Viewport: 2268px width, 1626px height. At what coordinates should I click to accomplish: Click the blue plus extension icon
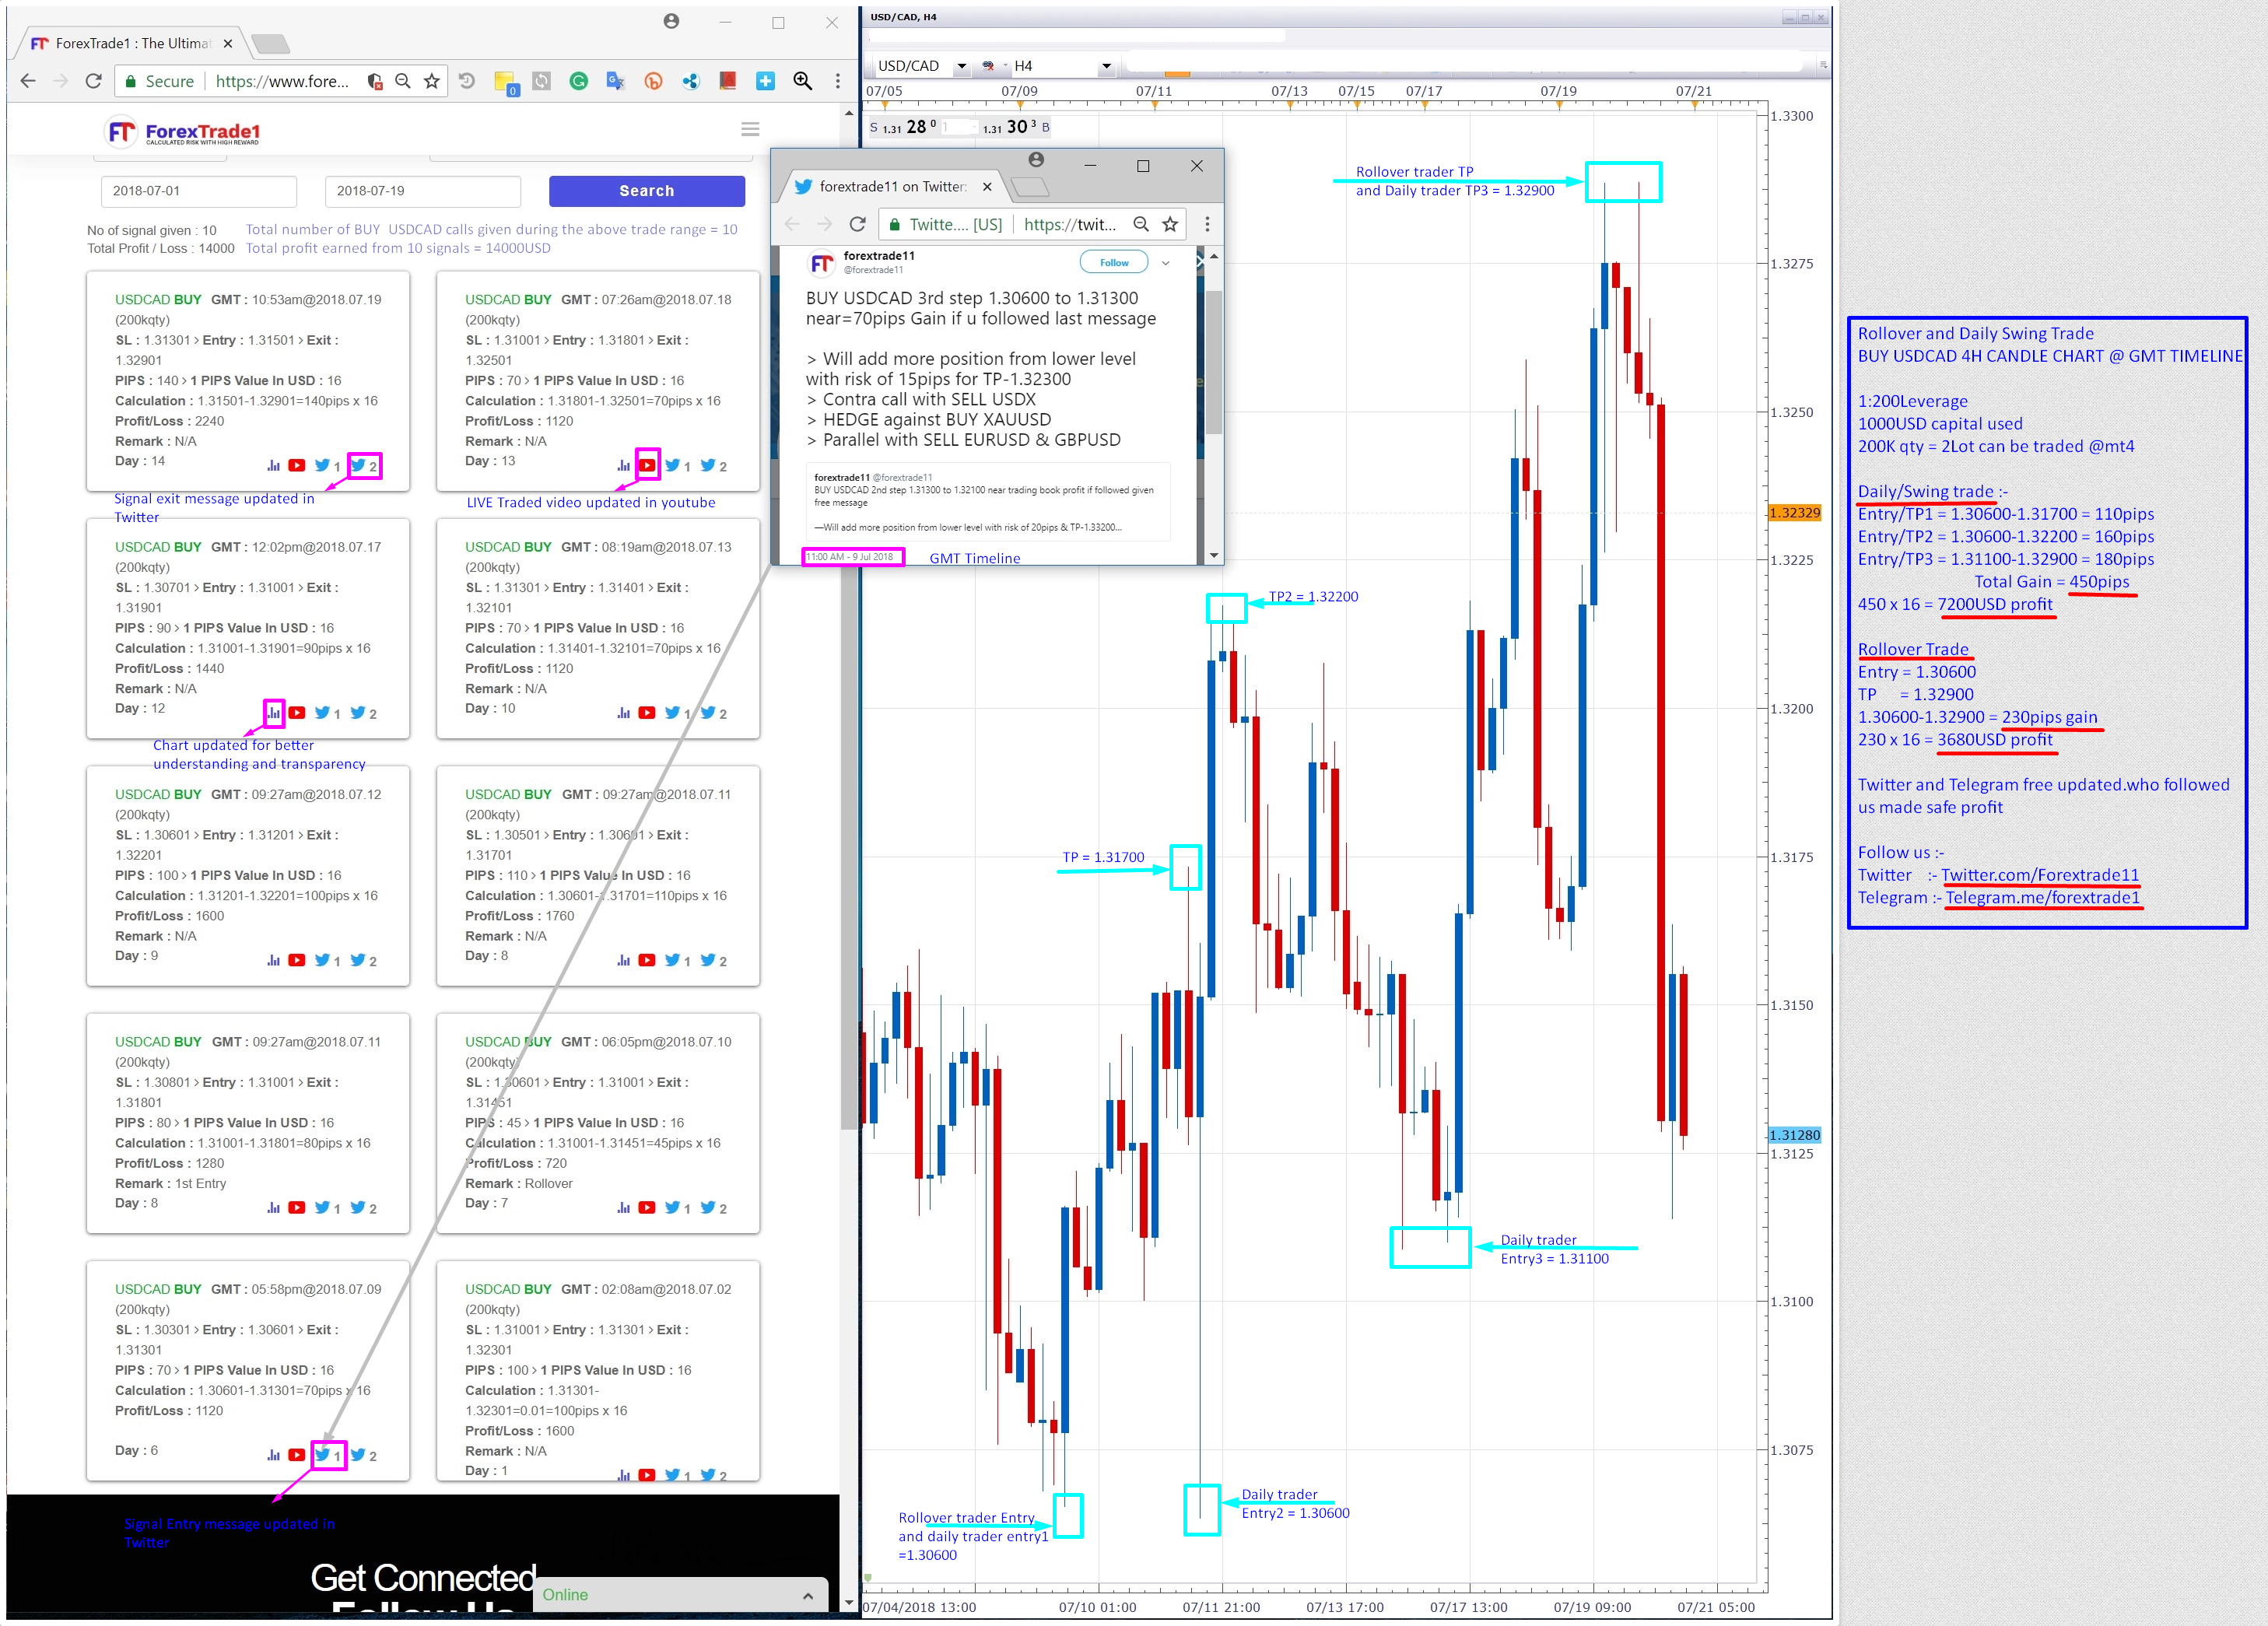765,82
